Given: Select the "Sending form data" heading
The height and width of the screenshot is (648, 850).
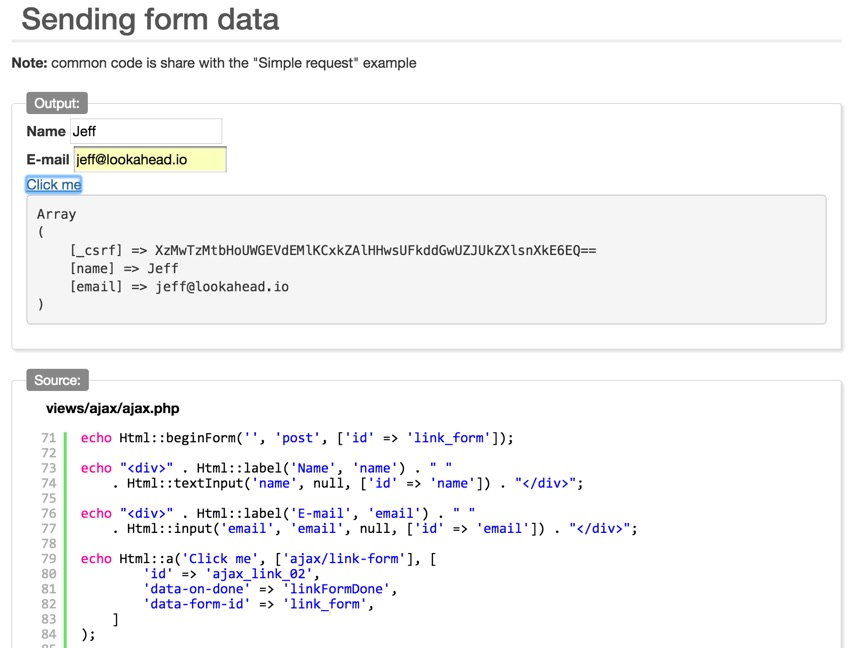Looking at the screenshot, I should tap(150, 20).
